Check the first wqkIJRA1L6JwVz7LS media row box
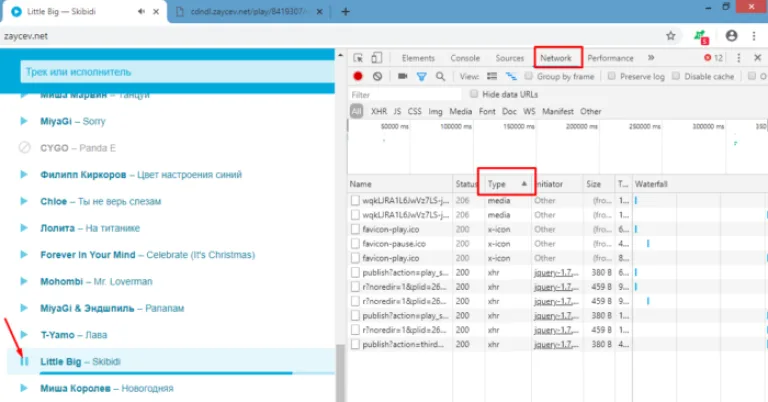The height and width of the screenshot is (402, 768). point(355,200)
